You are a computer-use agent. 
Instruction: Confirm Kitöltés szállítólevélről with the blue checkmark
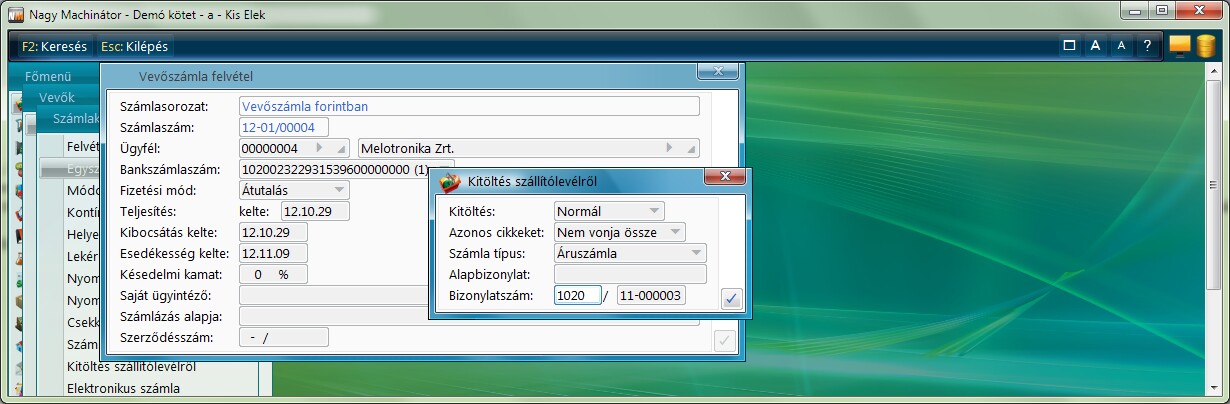732,298
